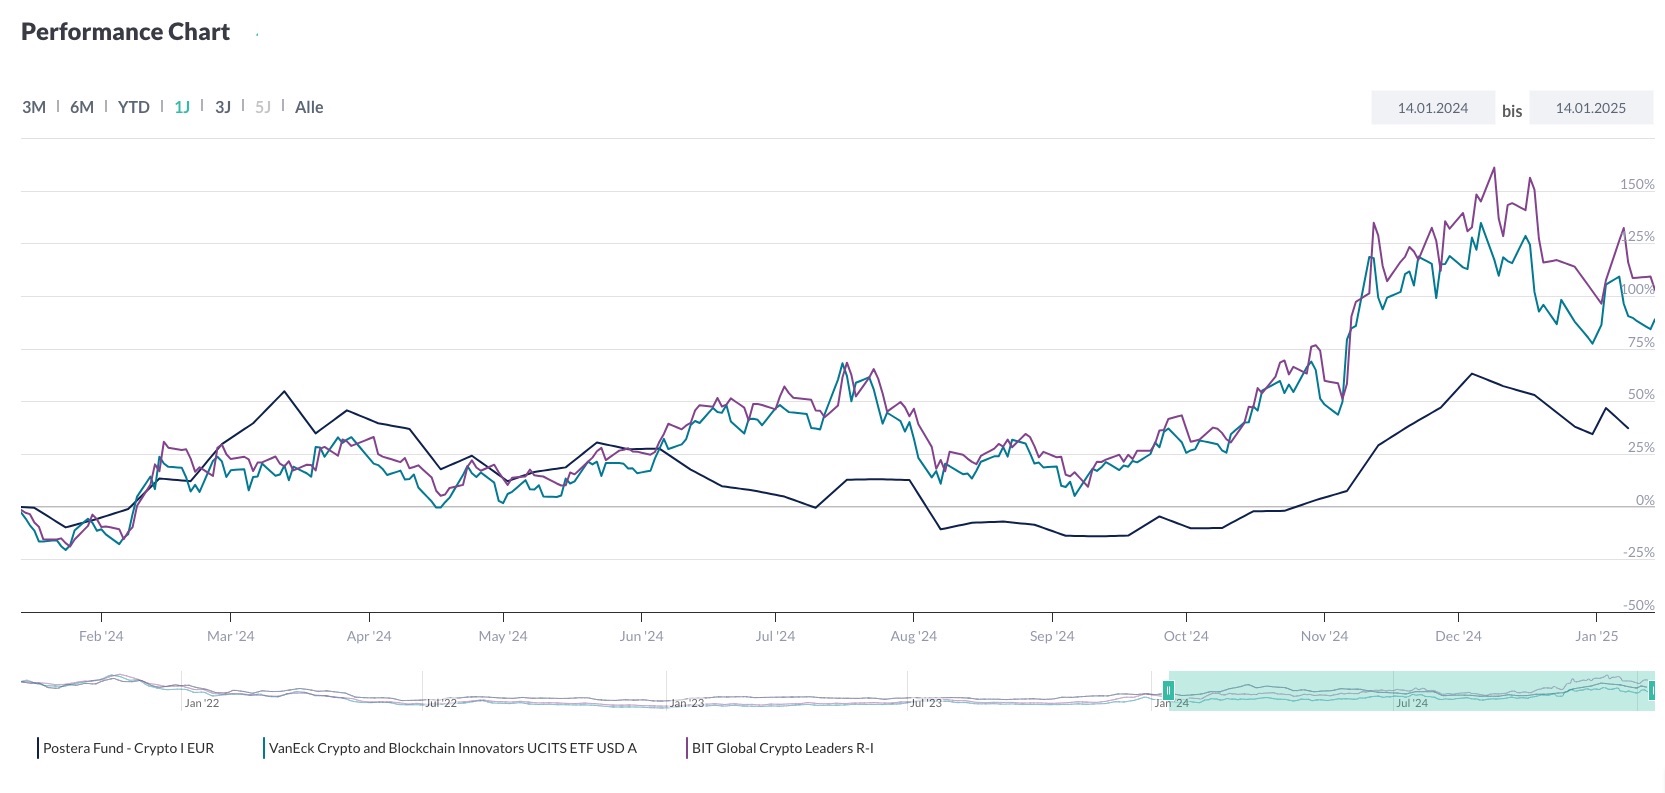Click Jan '22 in the navigator timeline

[x=202, y=703]
